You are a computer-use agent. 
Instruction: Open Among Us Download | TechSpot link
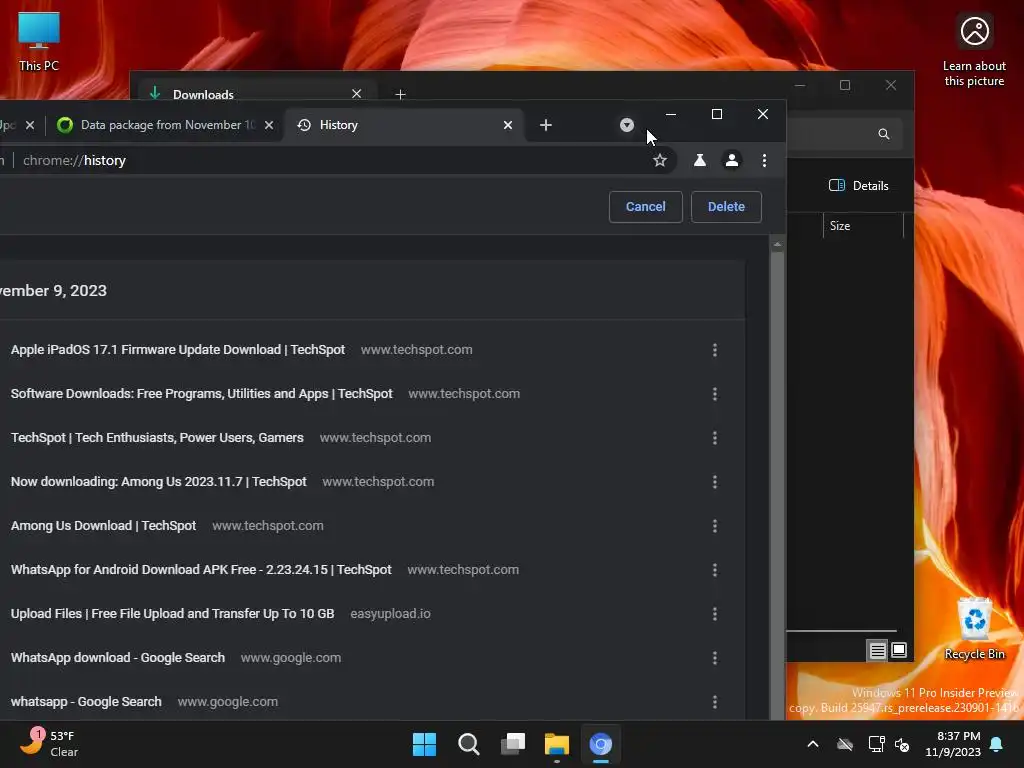point(103,526)
